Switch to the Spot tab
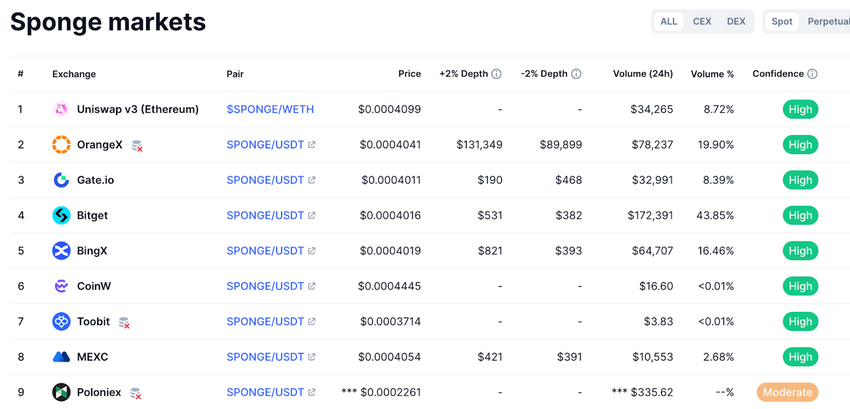The image size is (850, 409). (x=782, y=21)
